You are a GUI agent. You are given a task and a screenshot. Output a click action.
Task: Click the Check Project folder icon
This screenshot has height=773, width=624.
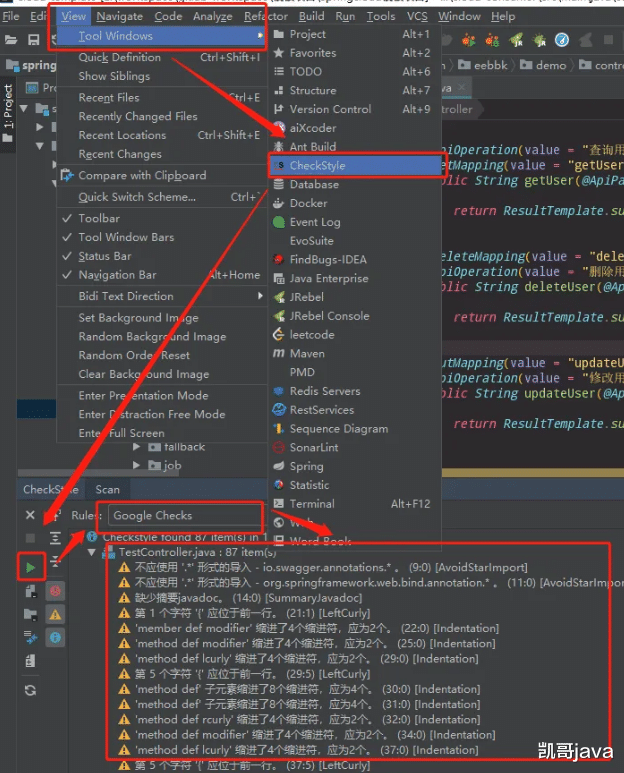tap(31, 614)
